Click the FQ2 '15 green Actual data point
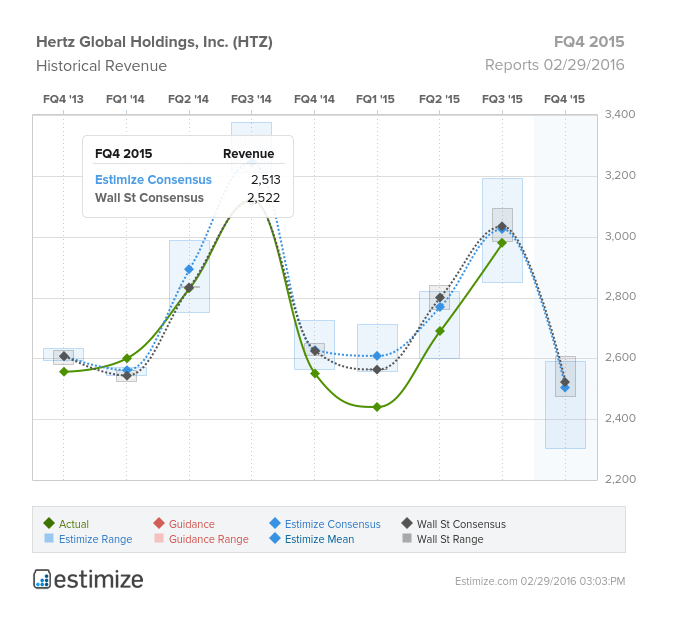This screenshot has height=620, width=675. [x=440, y=331]
